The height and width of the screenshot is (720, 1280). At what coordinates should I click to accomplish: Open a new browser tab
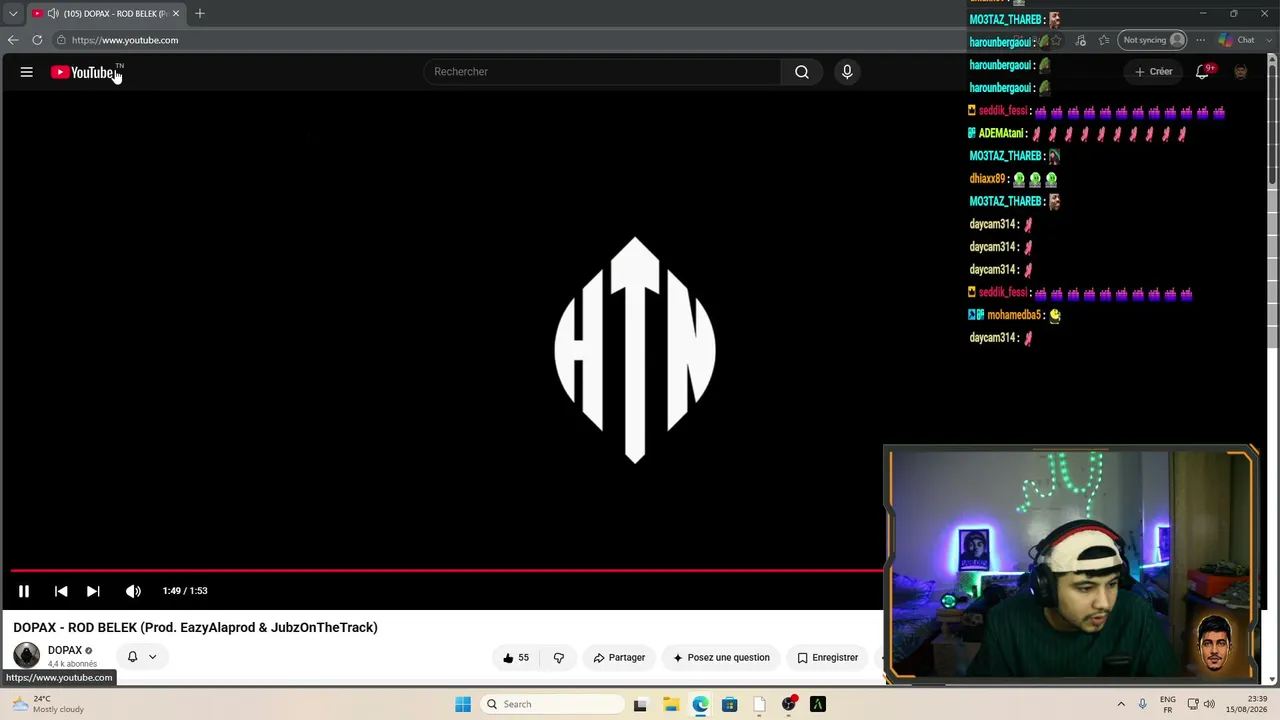(200, 13)
